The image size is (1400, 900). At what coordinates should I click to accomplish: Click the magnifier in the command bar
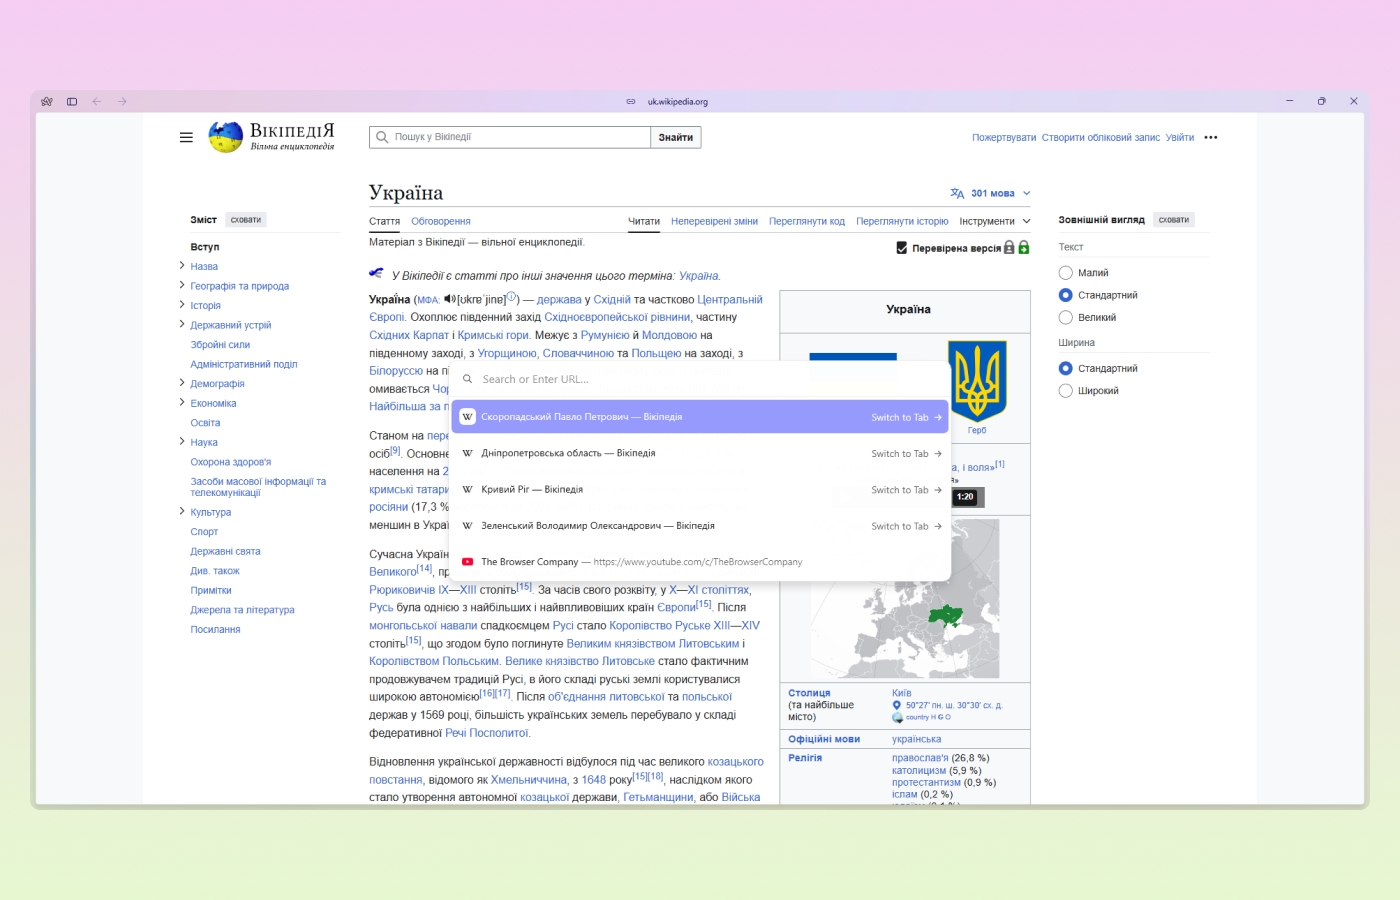[467, 379]
